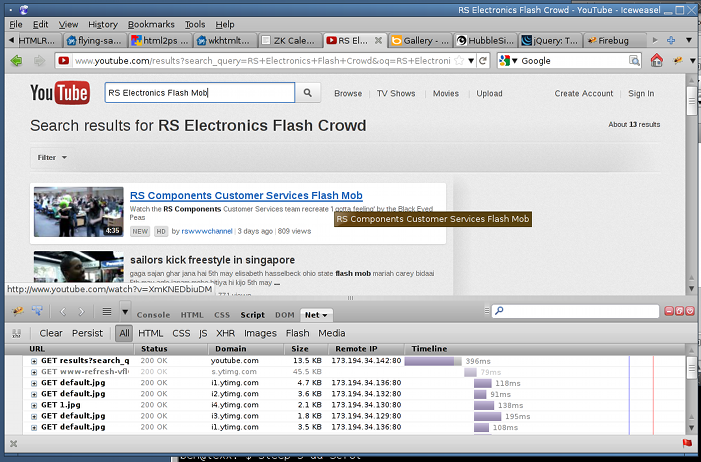
Task: Select the Images filter in the Net panel
Action: [x=260, y=333]
